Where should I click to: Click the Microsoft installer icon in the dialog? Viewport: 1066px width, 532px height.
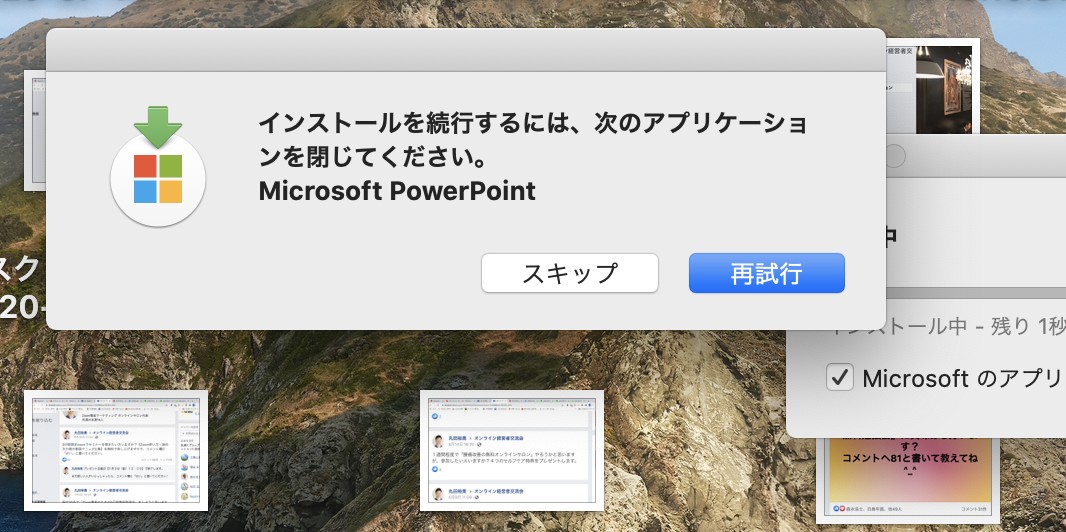click(158, 166)
